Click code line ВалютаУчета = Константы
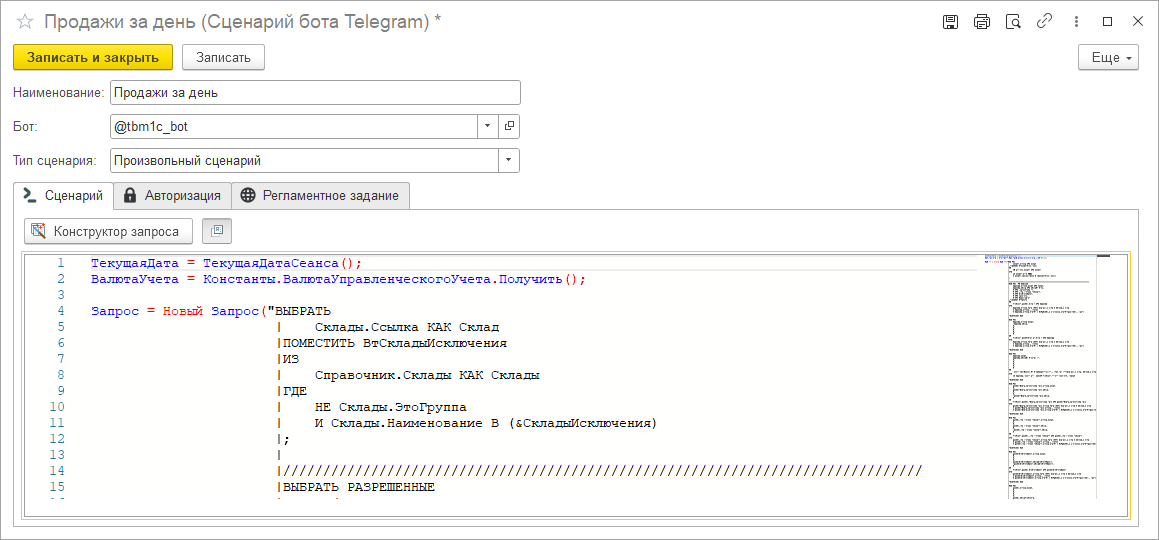1159x540 pixels. [x=338, y=279]
